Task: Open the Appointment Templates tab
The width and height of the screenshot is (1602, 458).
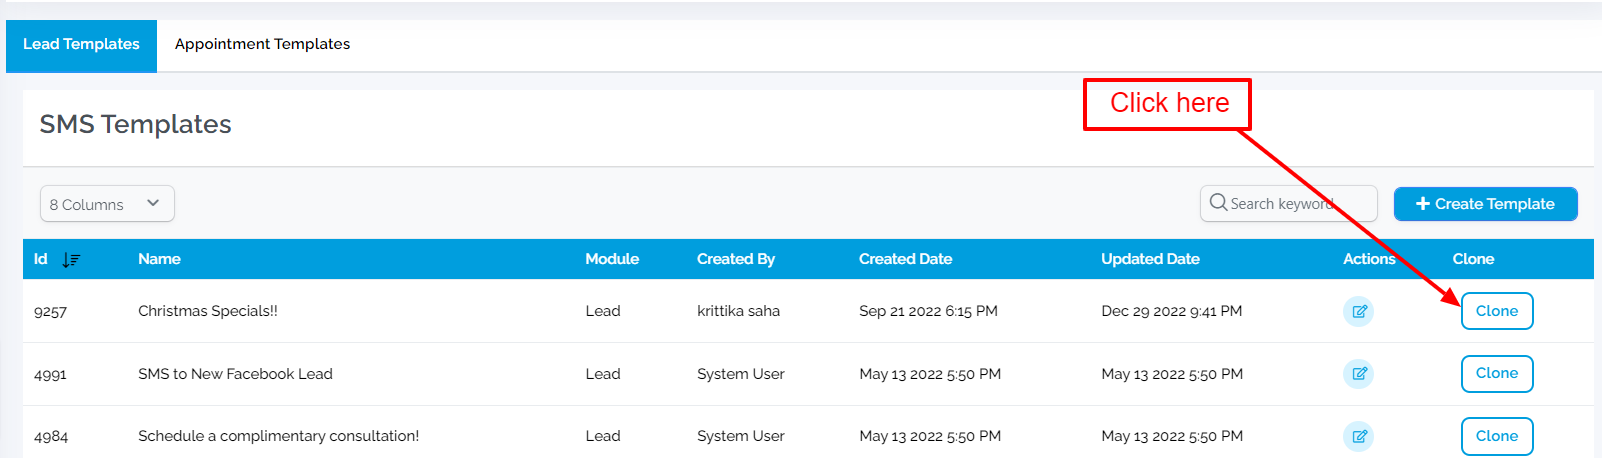Action: (x=262, y=45)
